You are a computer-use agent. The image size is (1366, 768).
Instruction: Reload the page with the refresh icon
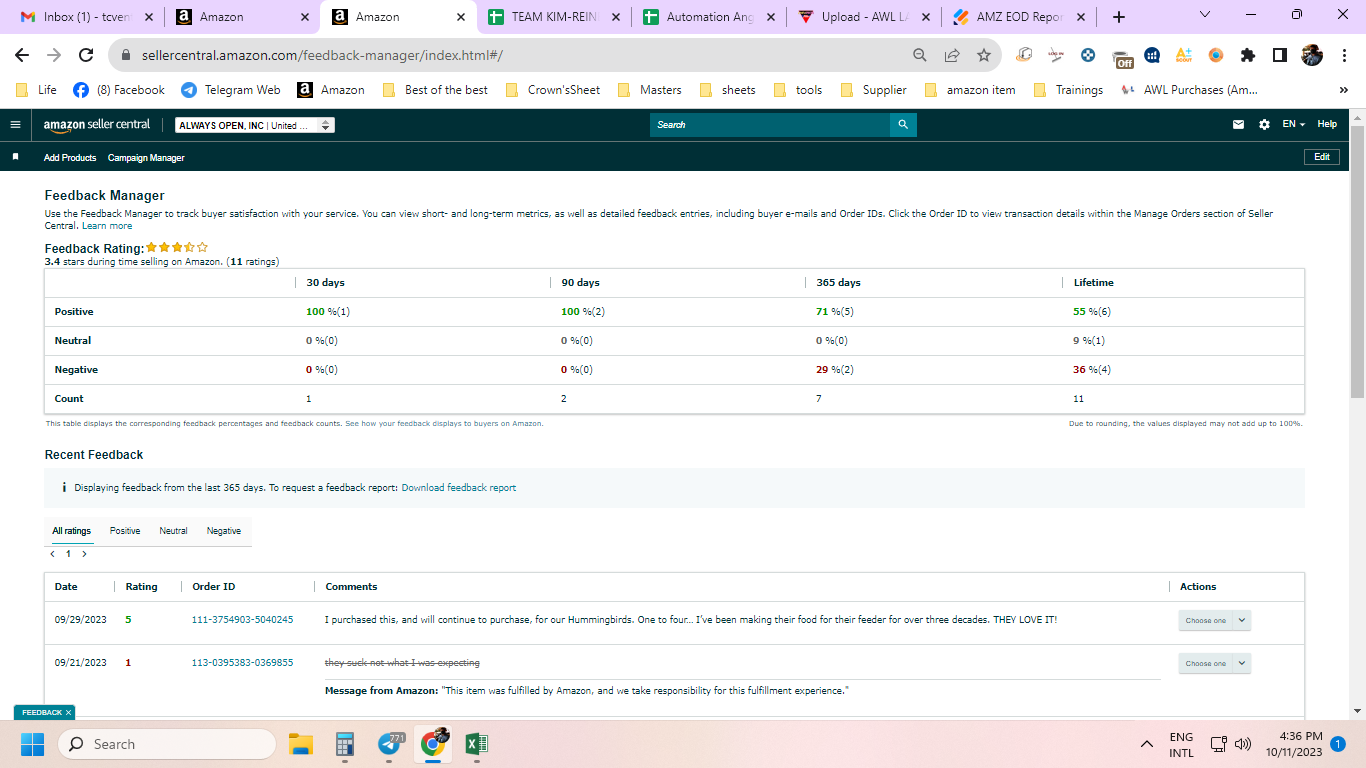point(86,55)
